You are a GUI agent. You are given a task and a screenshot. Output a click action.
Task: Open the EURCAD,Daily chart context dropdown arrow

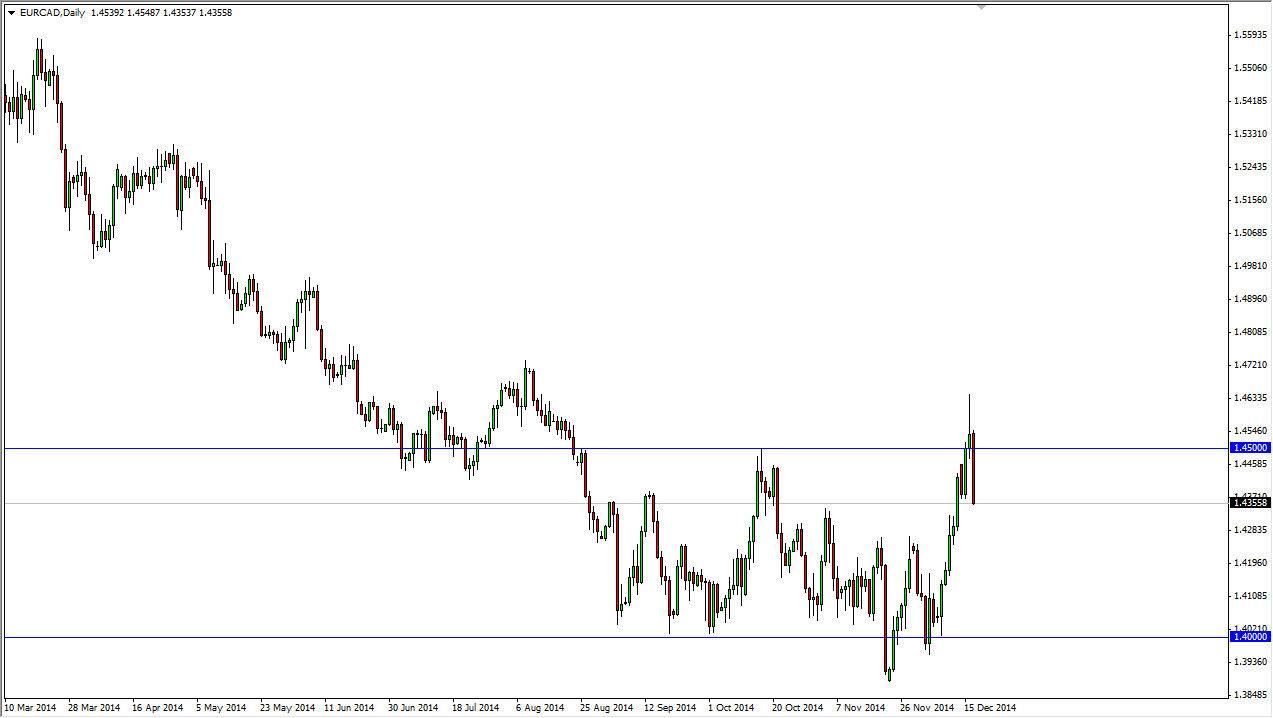[11, 11]
